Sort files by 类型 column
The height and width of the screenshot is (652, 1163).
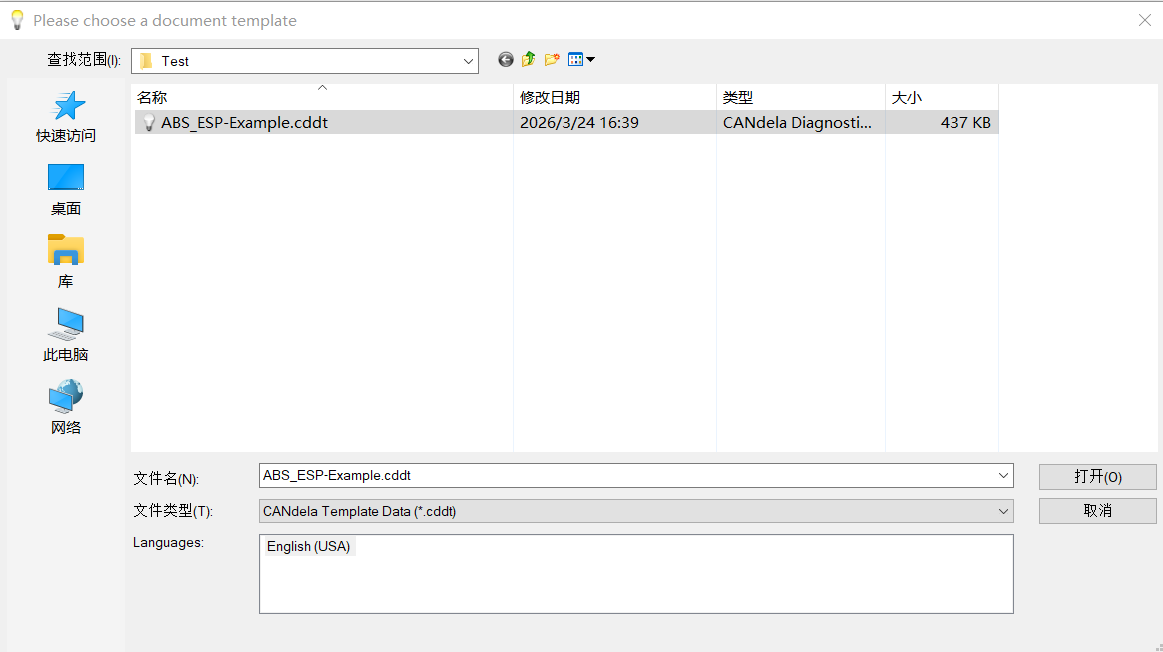point(801,97)
